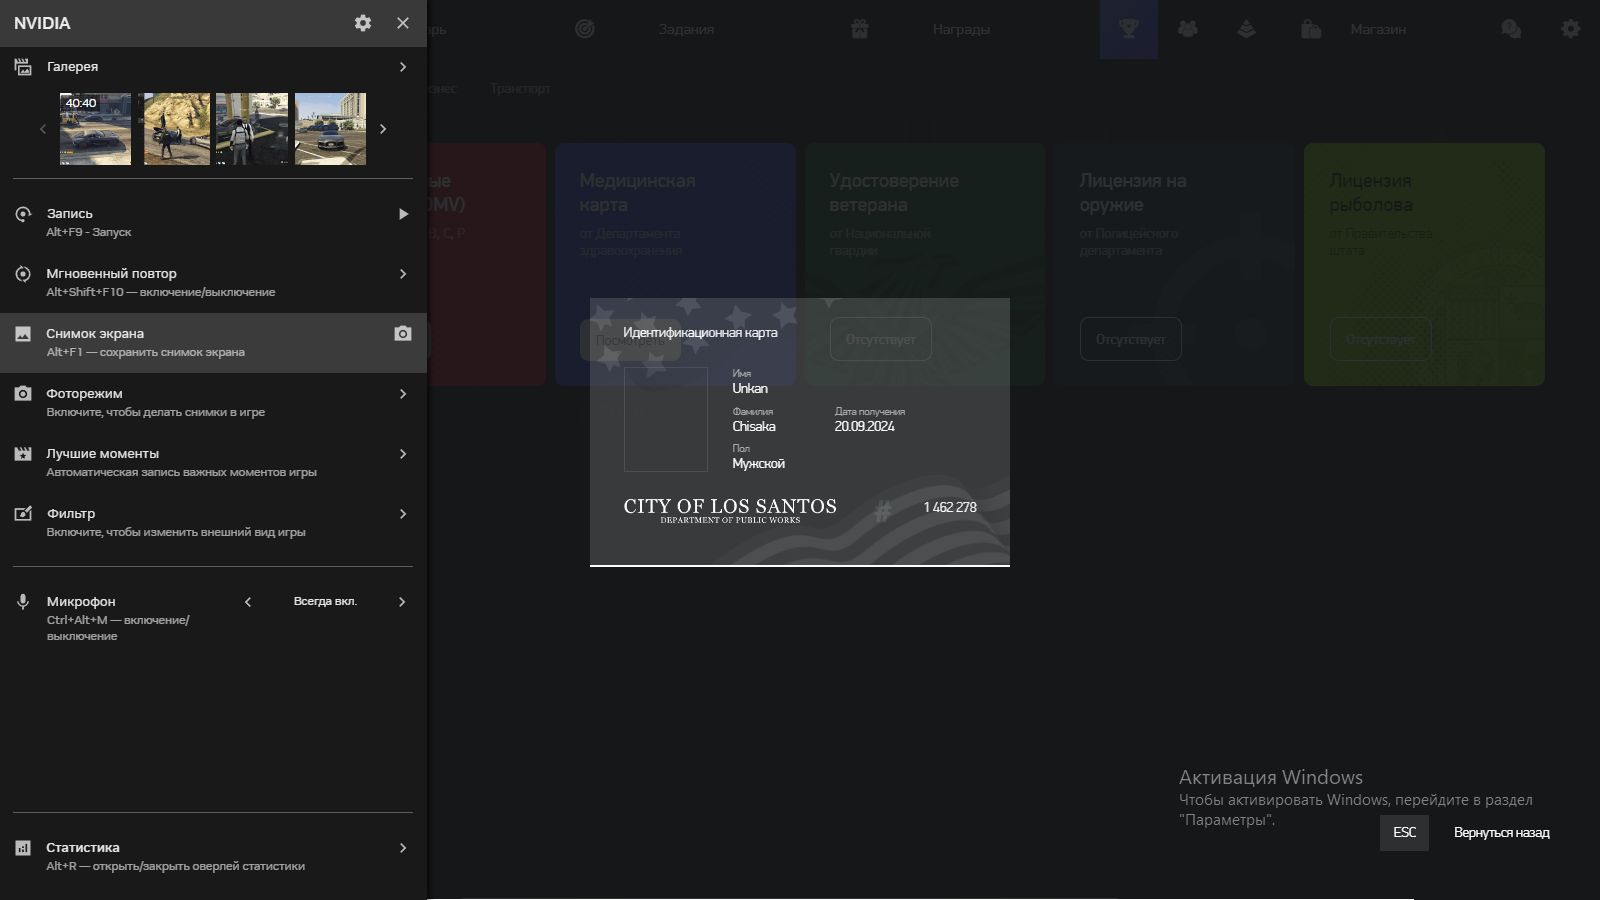Viewport: 1600px width, 900px height.
Task: Expand the Статистика options
Action: pos(403,848)
